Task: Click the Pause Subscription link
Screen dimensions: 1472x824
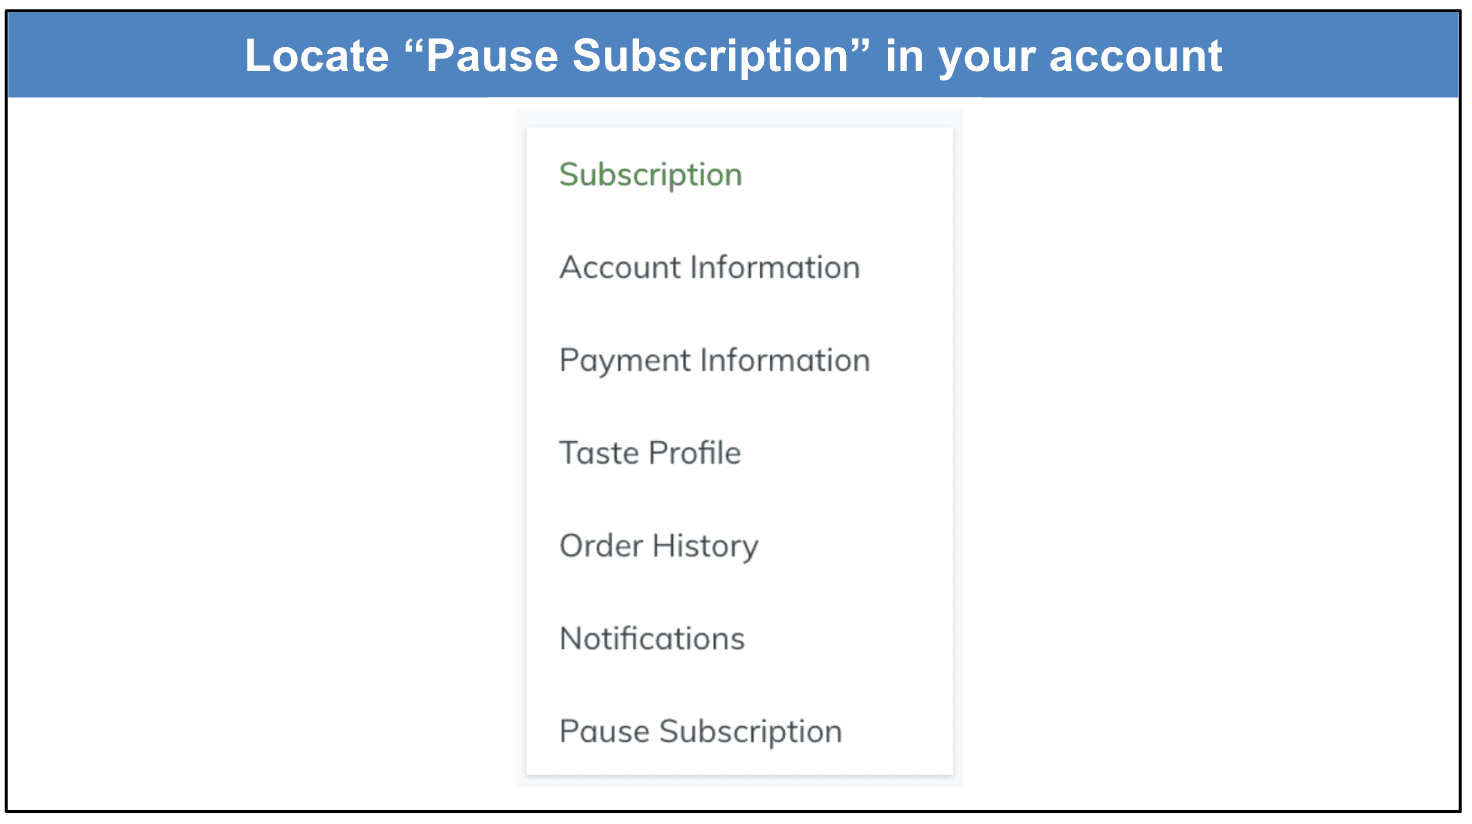Action: click(700, 731)
